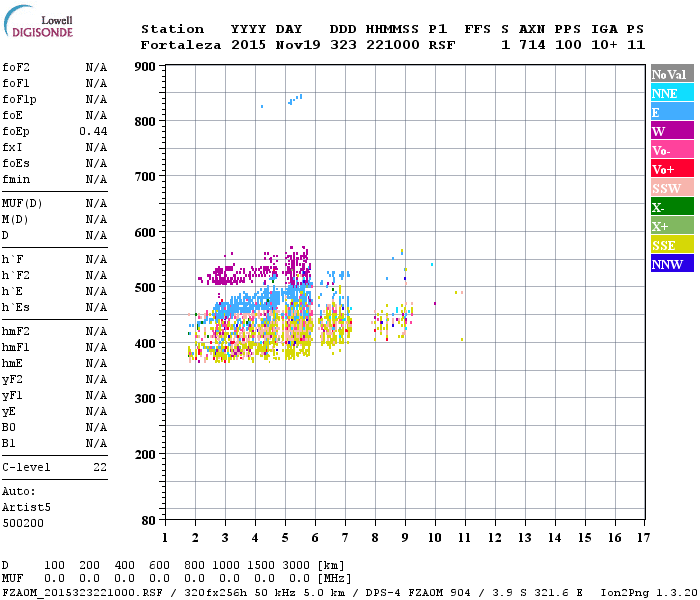Select the Vo- pink legend swatch
Viewport: 700px width, 600px height.
click(x=672, y=150)
